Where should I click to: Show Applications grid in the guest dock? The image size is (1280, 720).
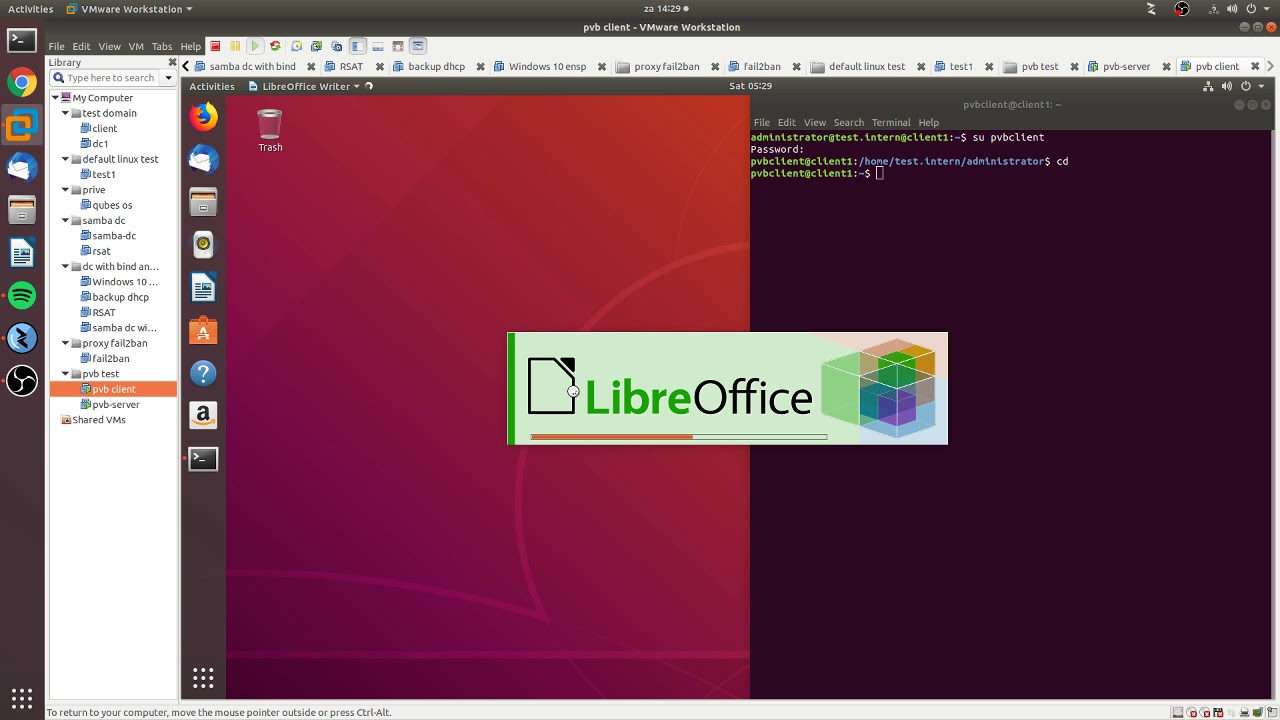tap(203, 679)
